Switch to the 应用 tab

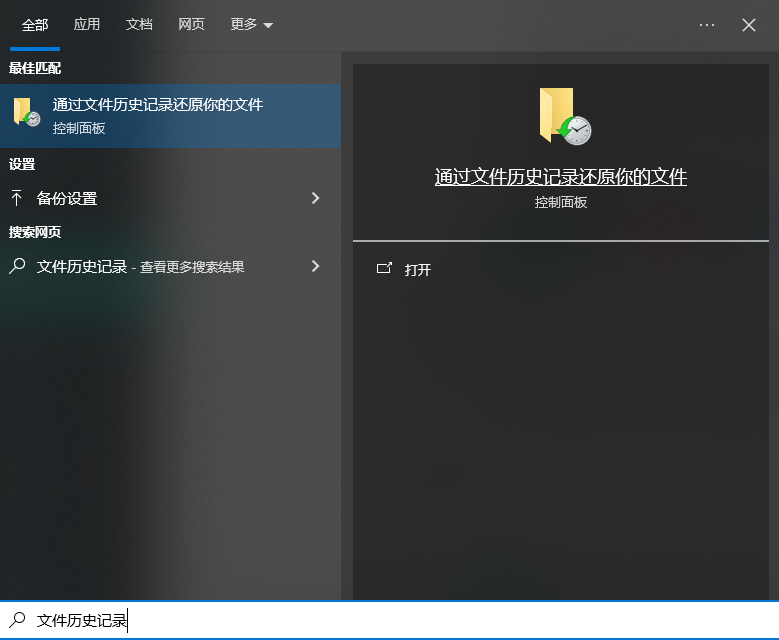click(x=87, y=24)
